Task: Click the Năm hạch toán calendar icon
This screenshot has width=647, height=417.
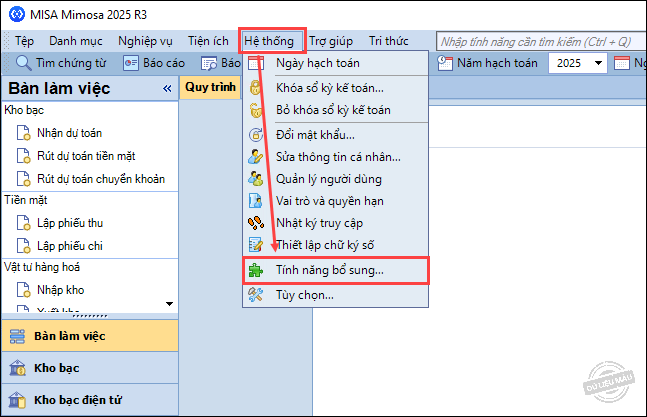Action: 445,63
